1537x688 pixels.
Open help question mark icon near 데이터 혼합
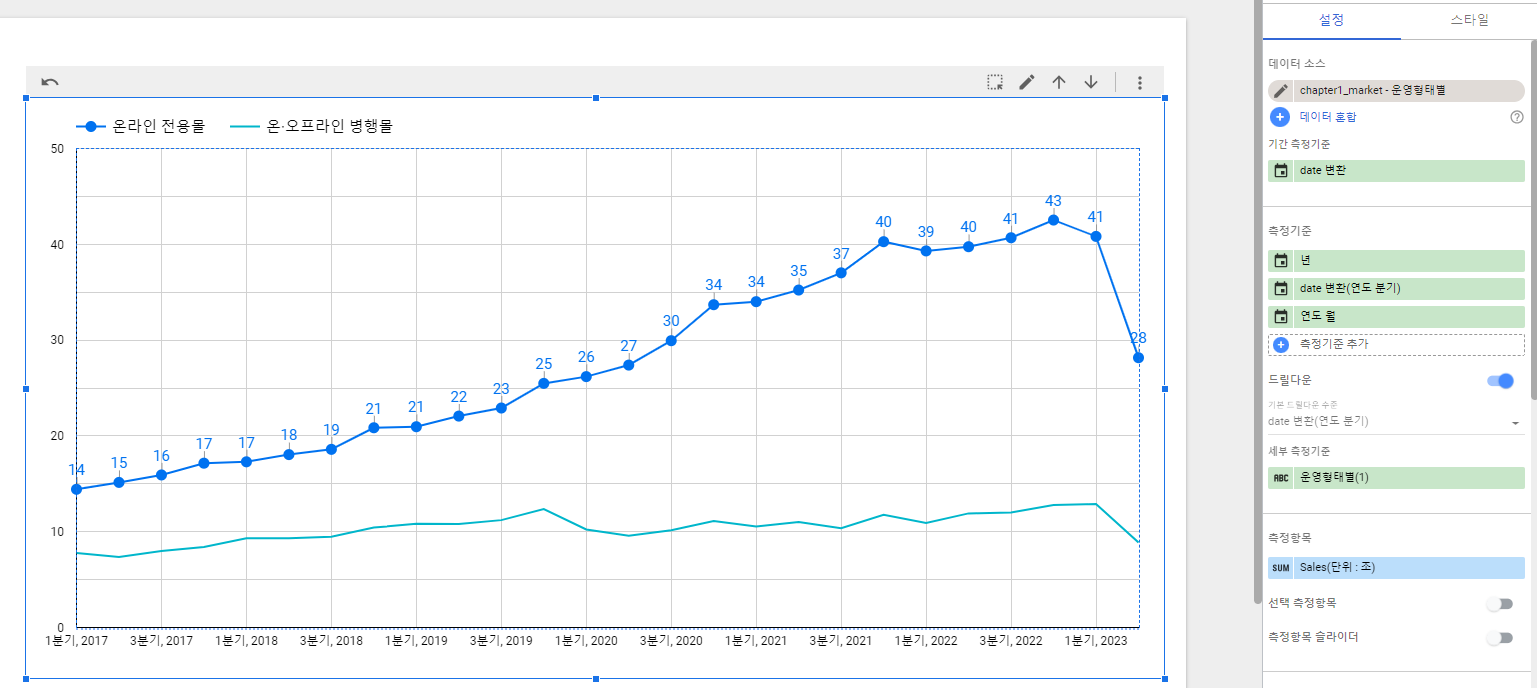click(x=1516, y=117)
